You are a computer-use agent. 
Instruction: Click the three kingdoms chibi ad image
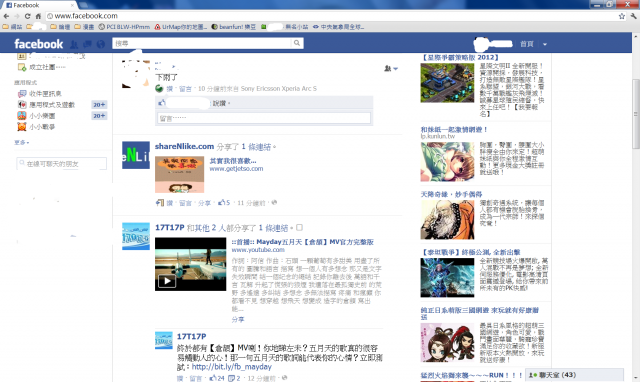447,342
